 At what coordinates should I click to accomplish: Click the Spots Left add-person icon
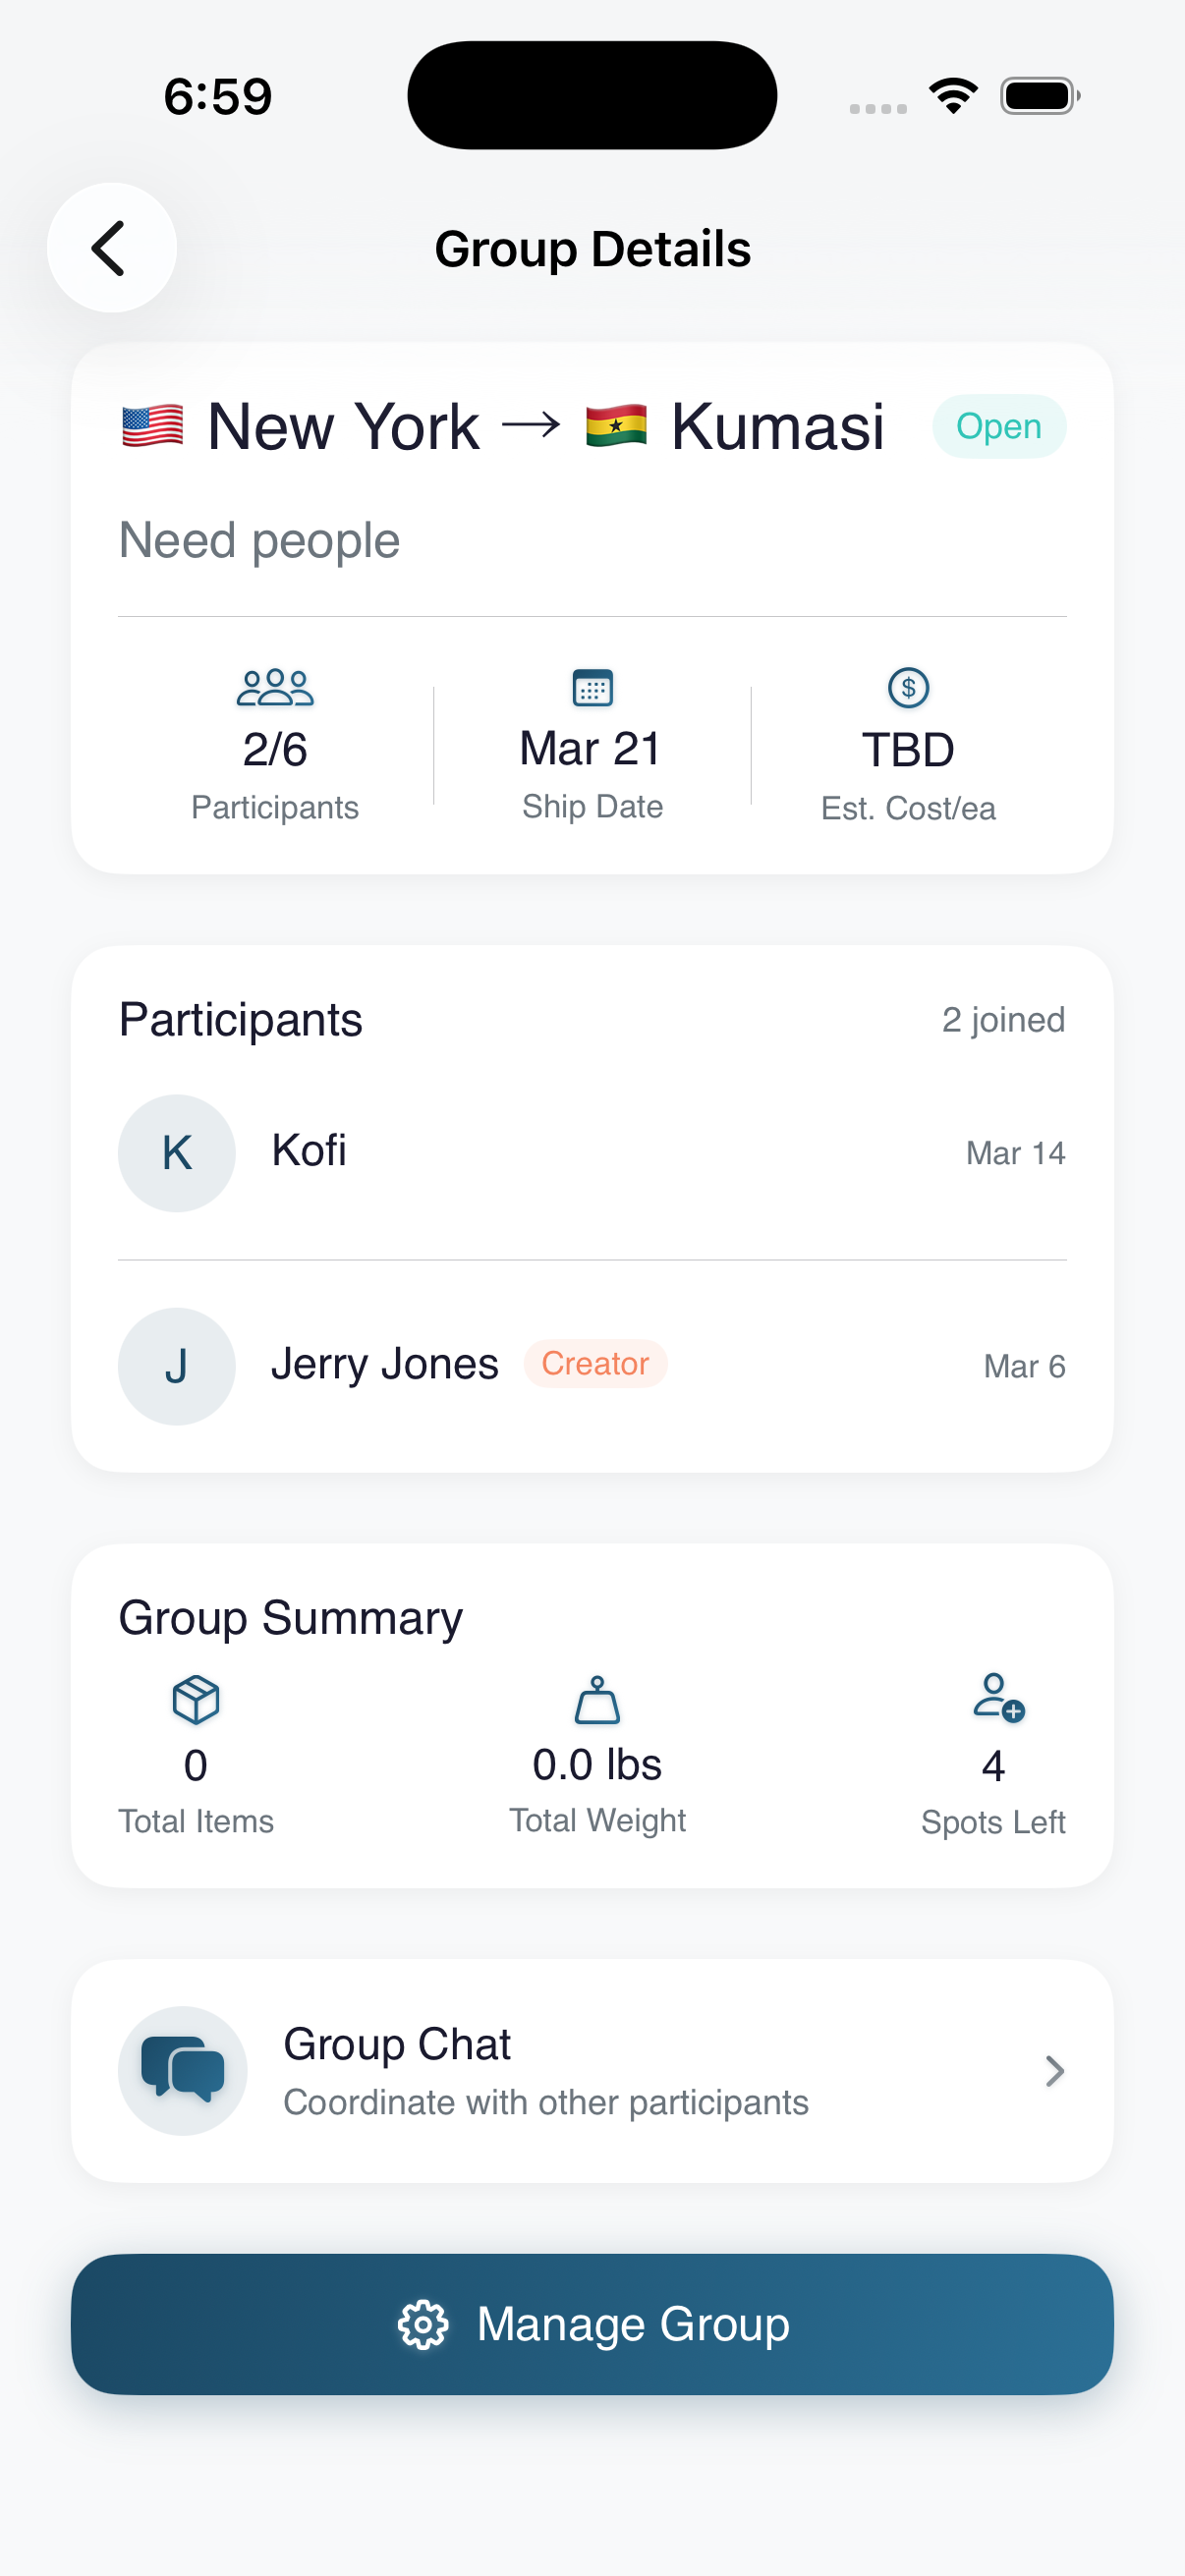pyautogui.click(x=997, y=1698)
